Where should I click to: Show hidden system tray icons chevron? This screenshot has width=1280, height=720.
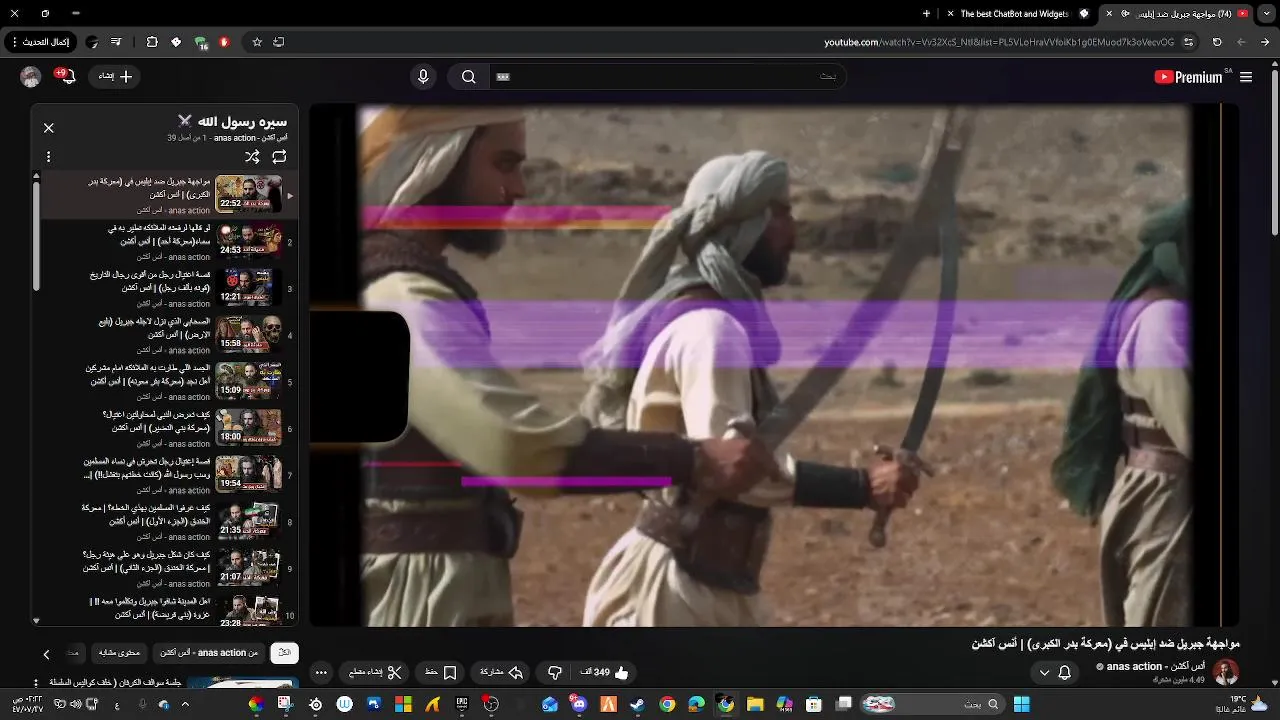point(185,704)
